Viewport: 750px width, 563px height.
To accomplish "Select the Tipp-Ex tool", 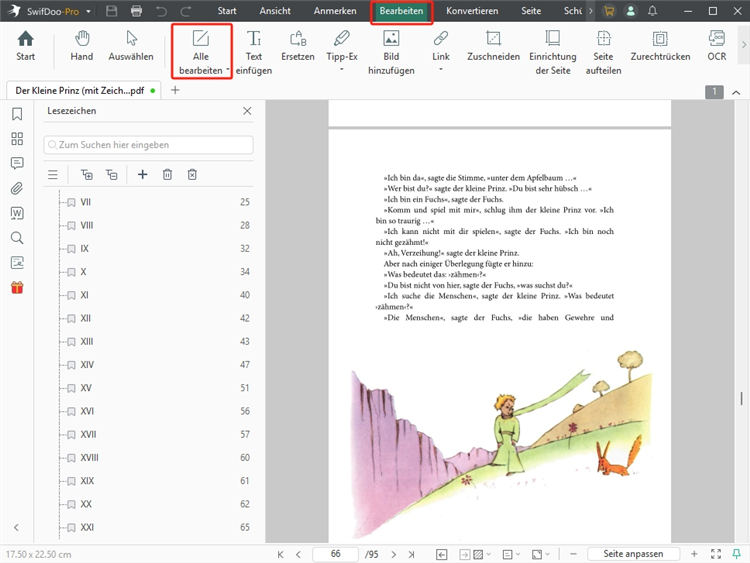I will [342, 46].
